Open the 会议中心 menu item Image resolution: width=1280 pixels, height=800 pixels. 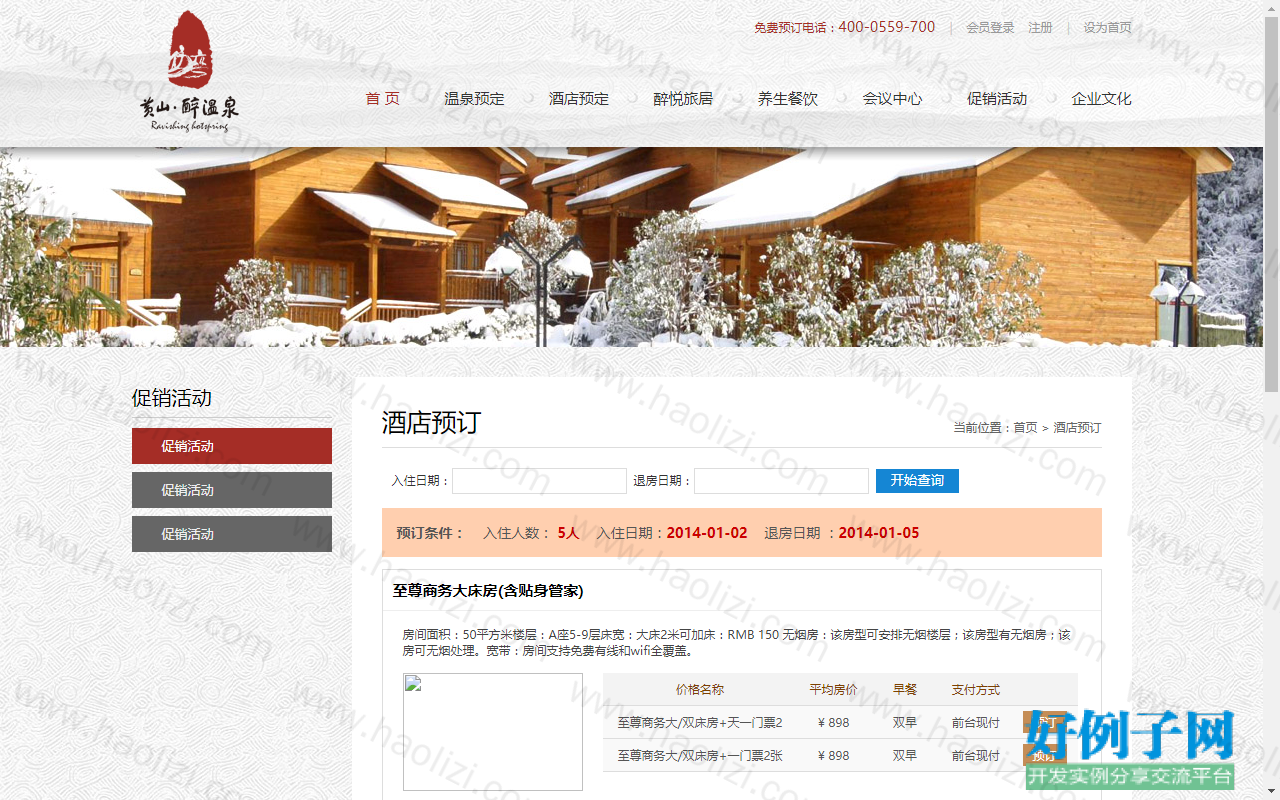893,99
